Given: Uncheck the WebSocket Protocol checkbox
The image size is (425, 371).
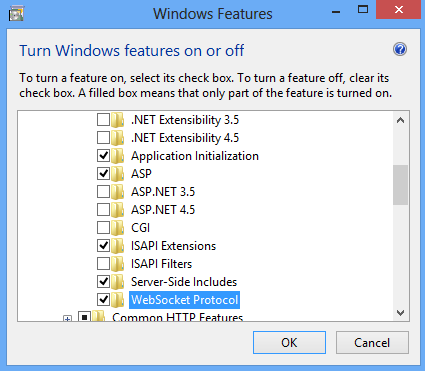Looking at the screenshot, I should point(103,300).
